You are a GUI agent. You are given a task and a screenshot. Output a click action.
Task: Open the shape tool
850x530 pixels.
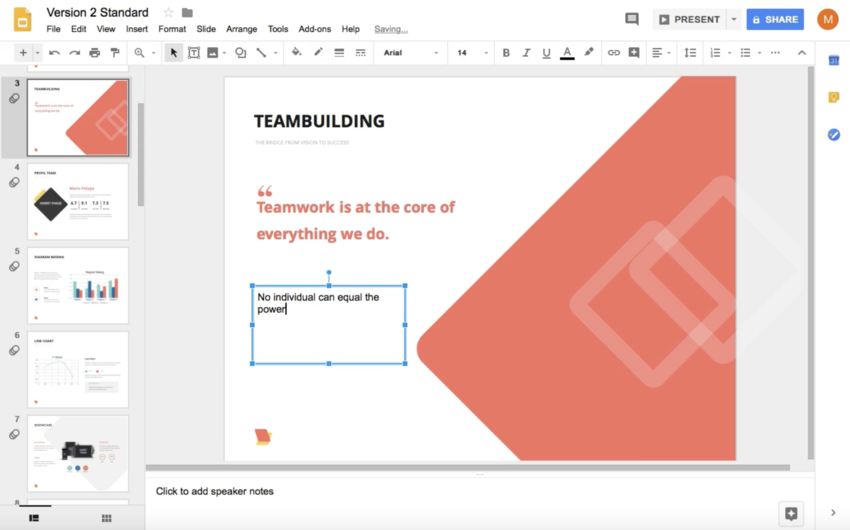pos(240,53)
